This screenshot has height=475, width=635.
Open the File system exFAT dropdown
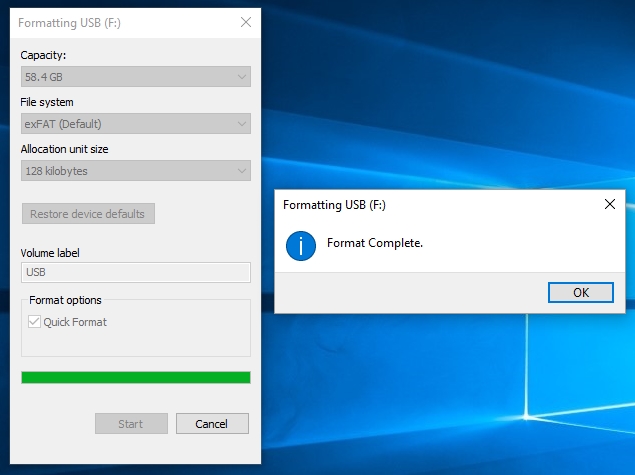(x=136, y=124)
